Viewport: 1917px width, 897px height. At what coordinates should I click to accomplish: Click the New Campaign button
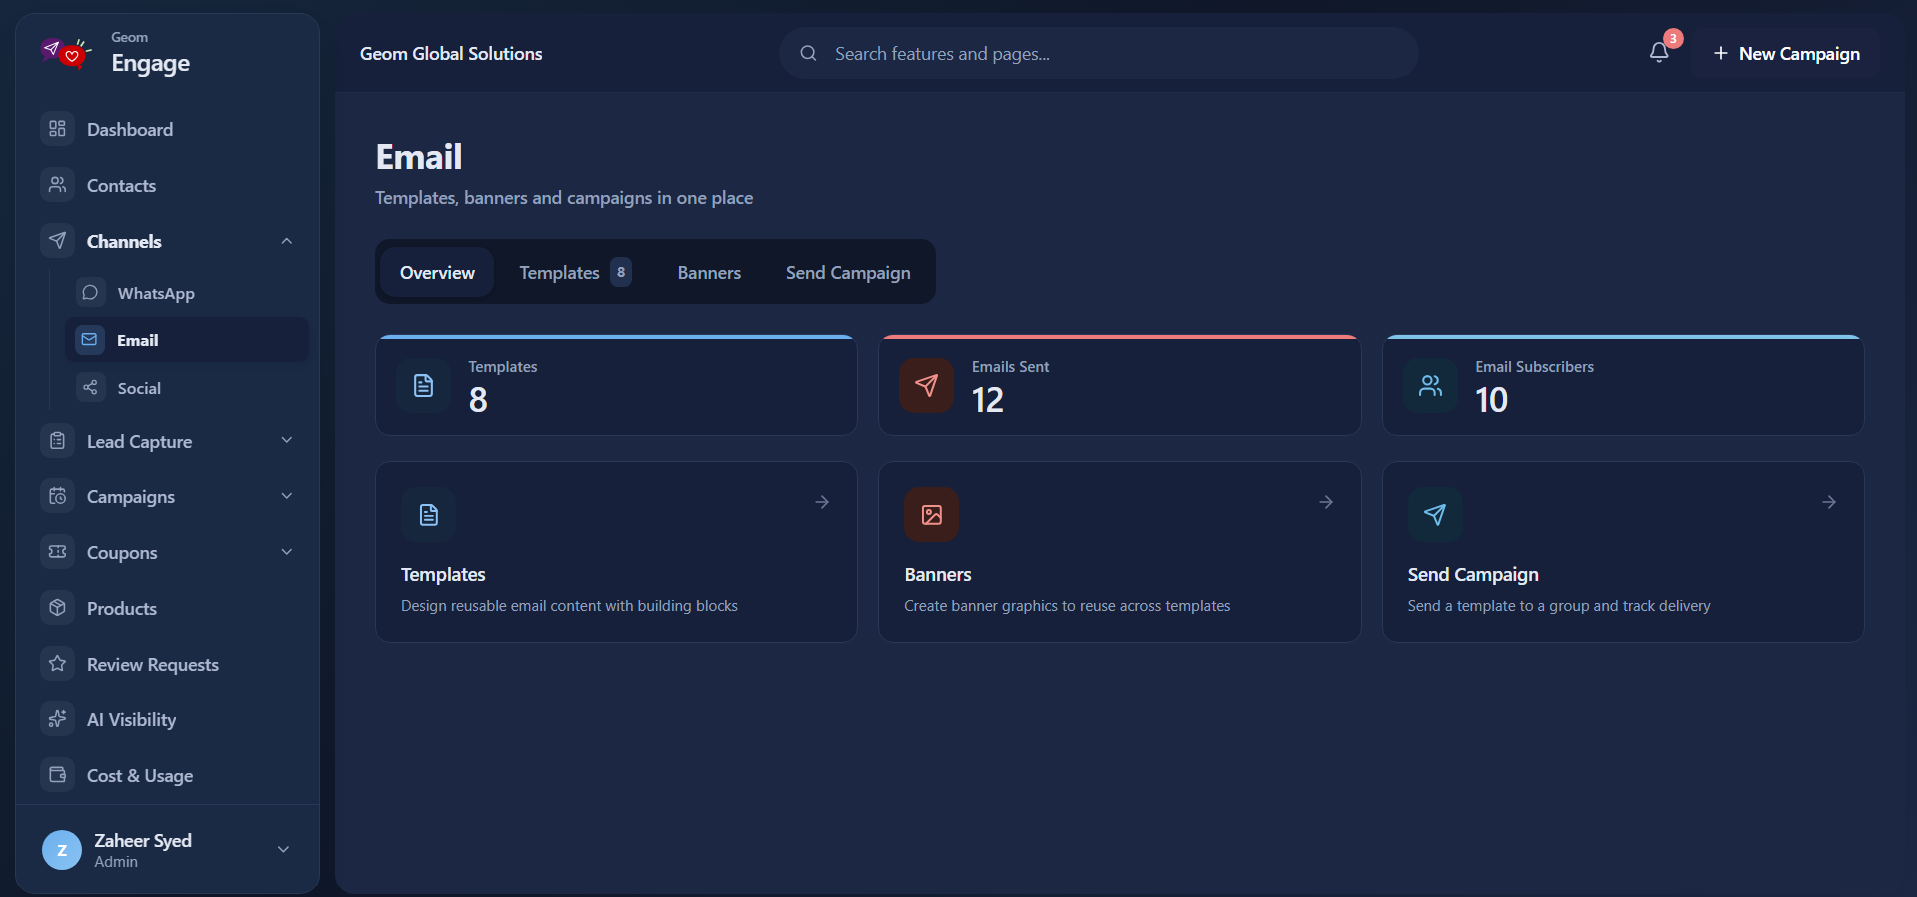[1786, 53]
